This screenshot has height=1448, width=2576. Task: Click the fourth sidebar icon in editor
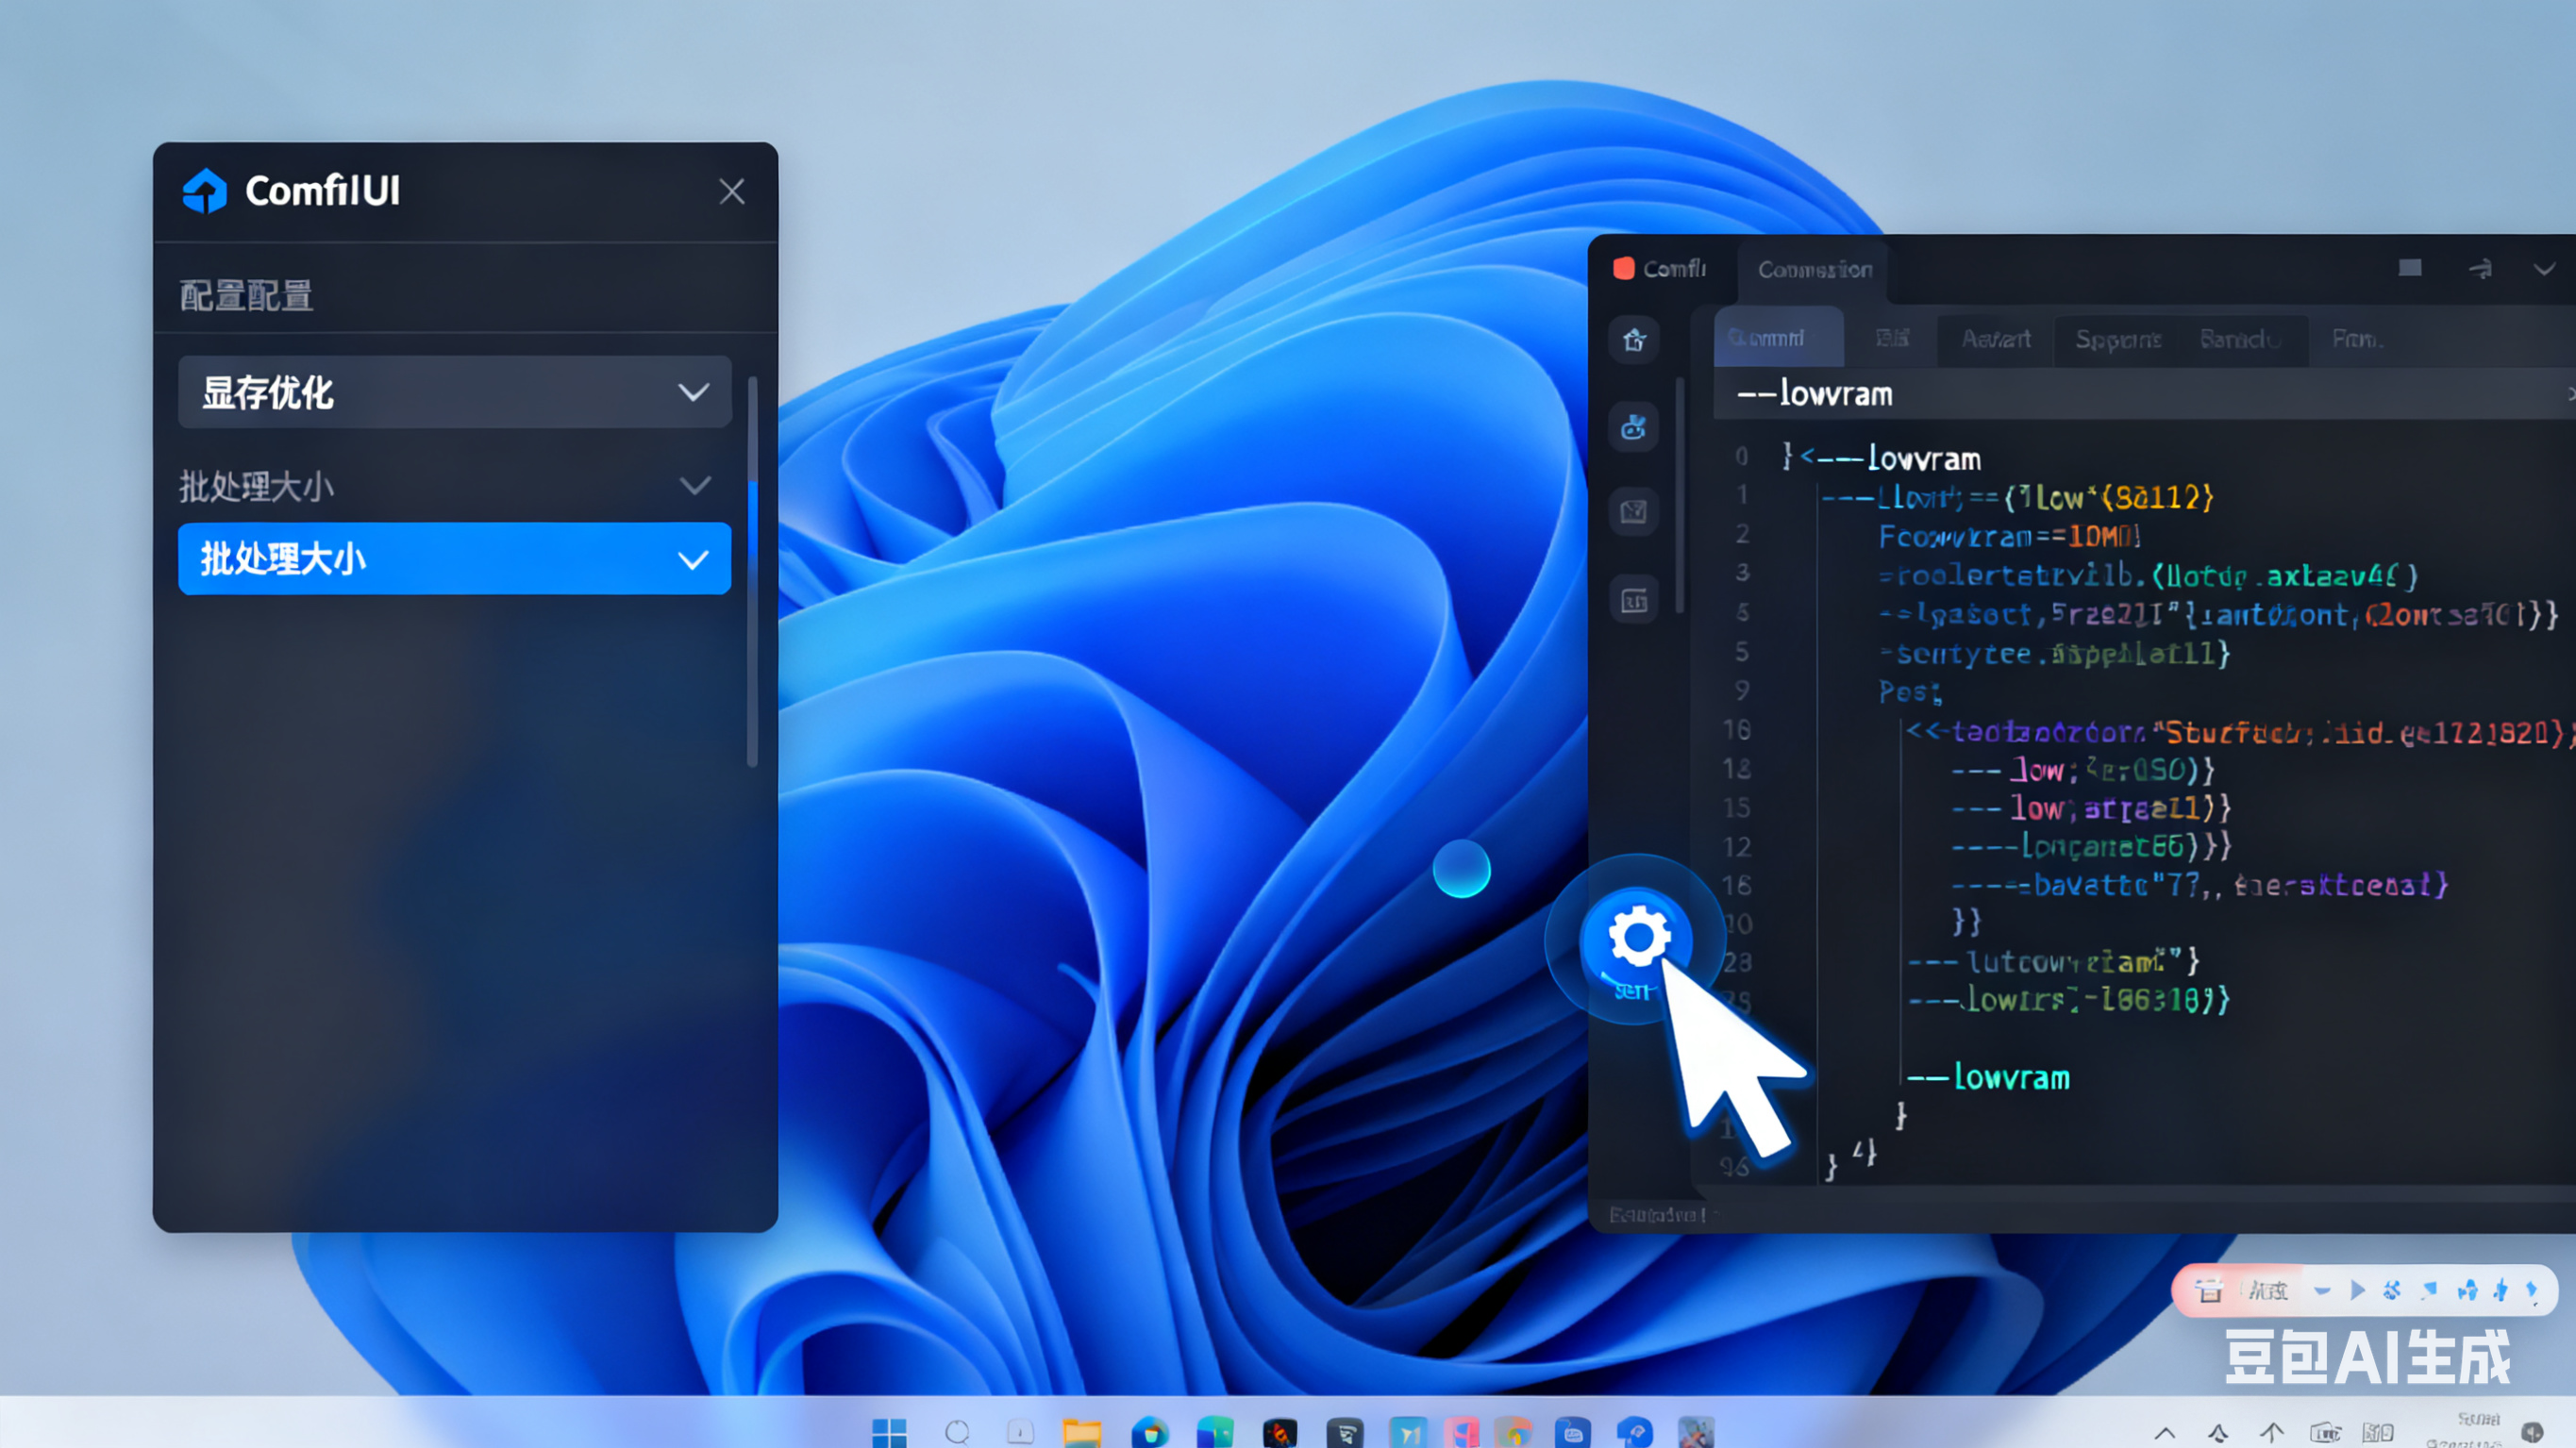1634,600
